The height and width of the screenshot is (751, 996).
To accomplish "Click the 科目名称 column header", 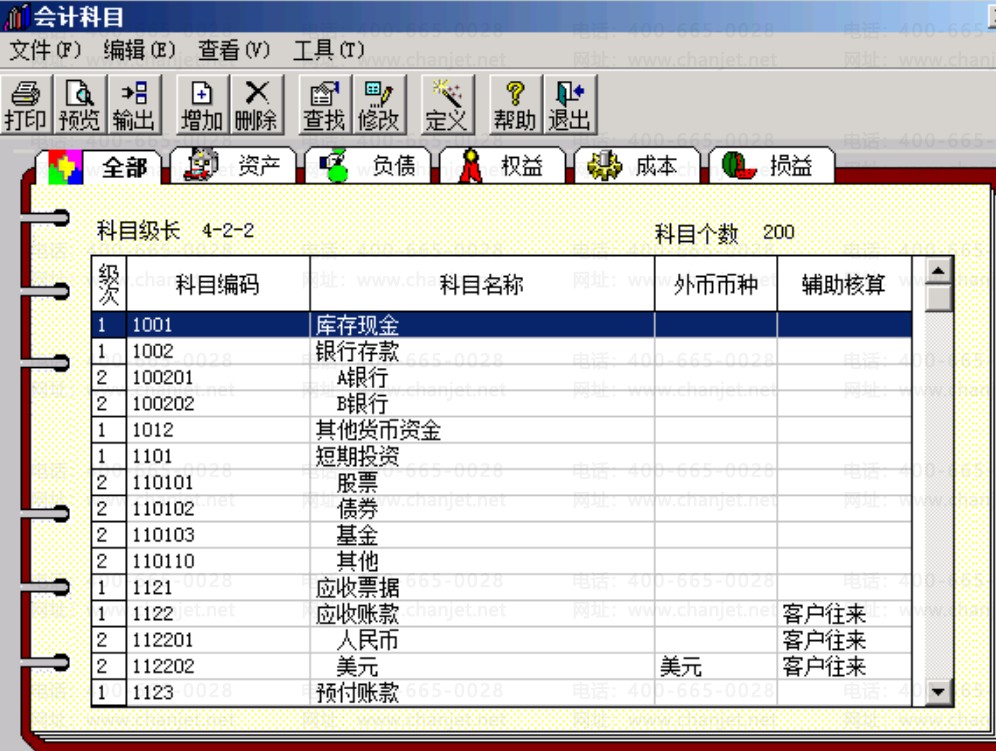I will tap(482, 284).
